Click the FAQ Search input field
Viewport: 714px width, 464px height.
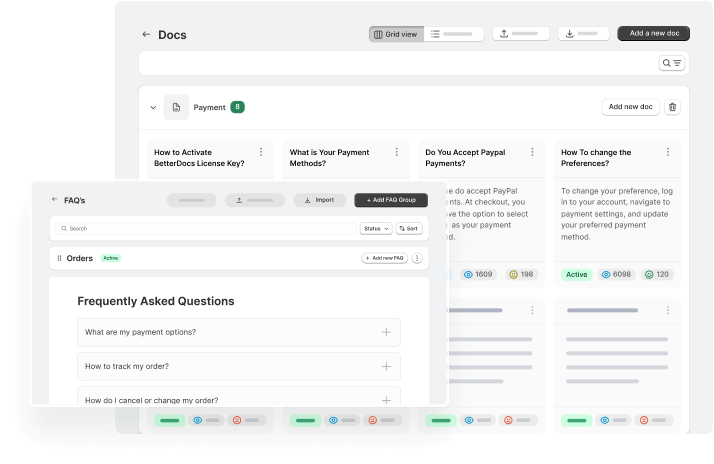200,228
